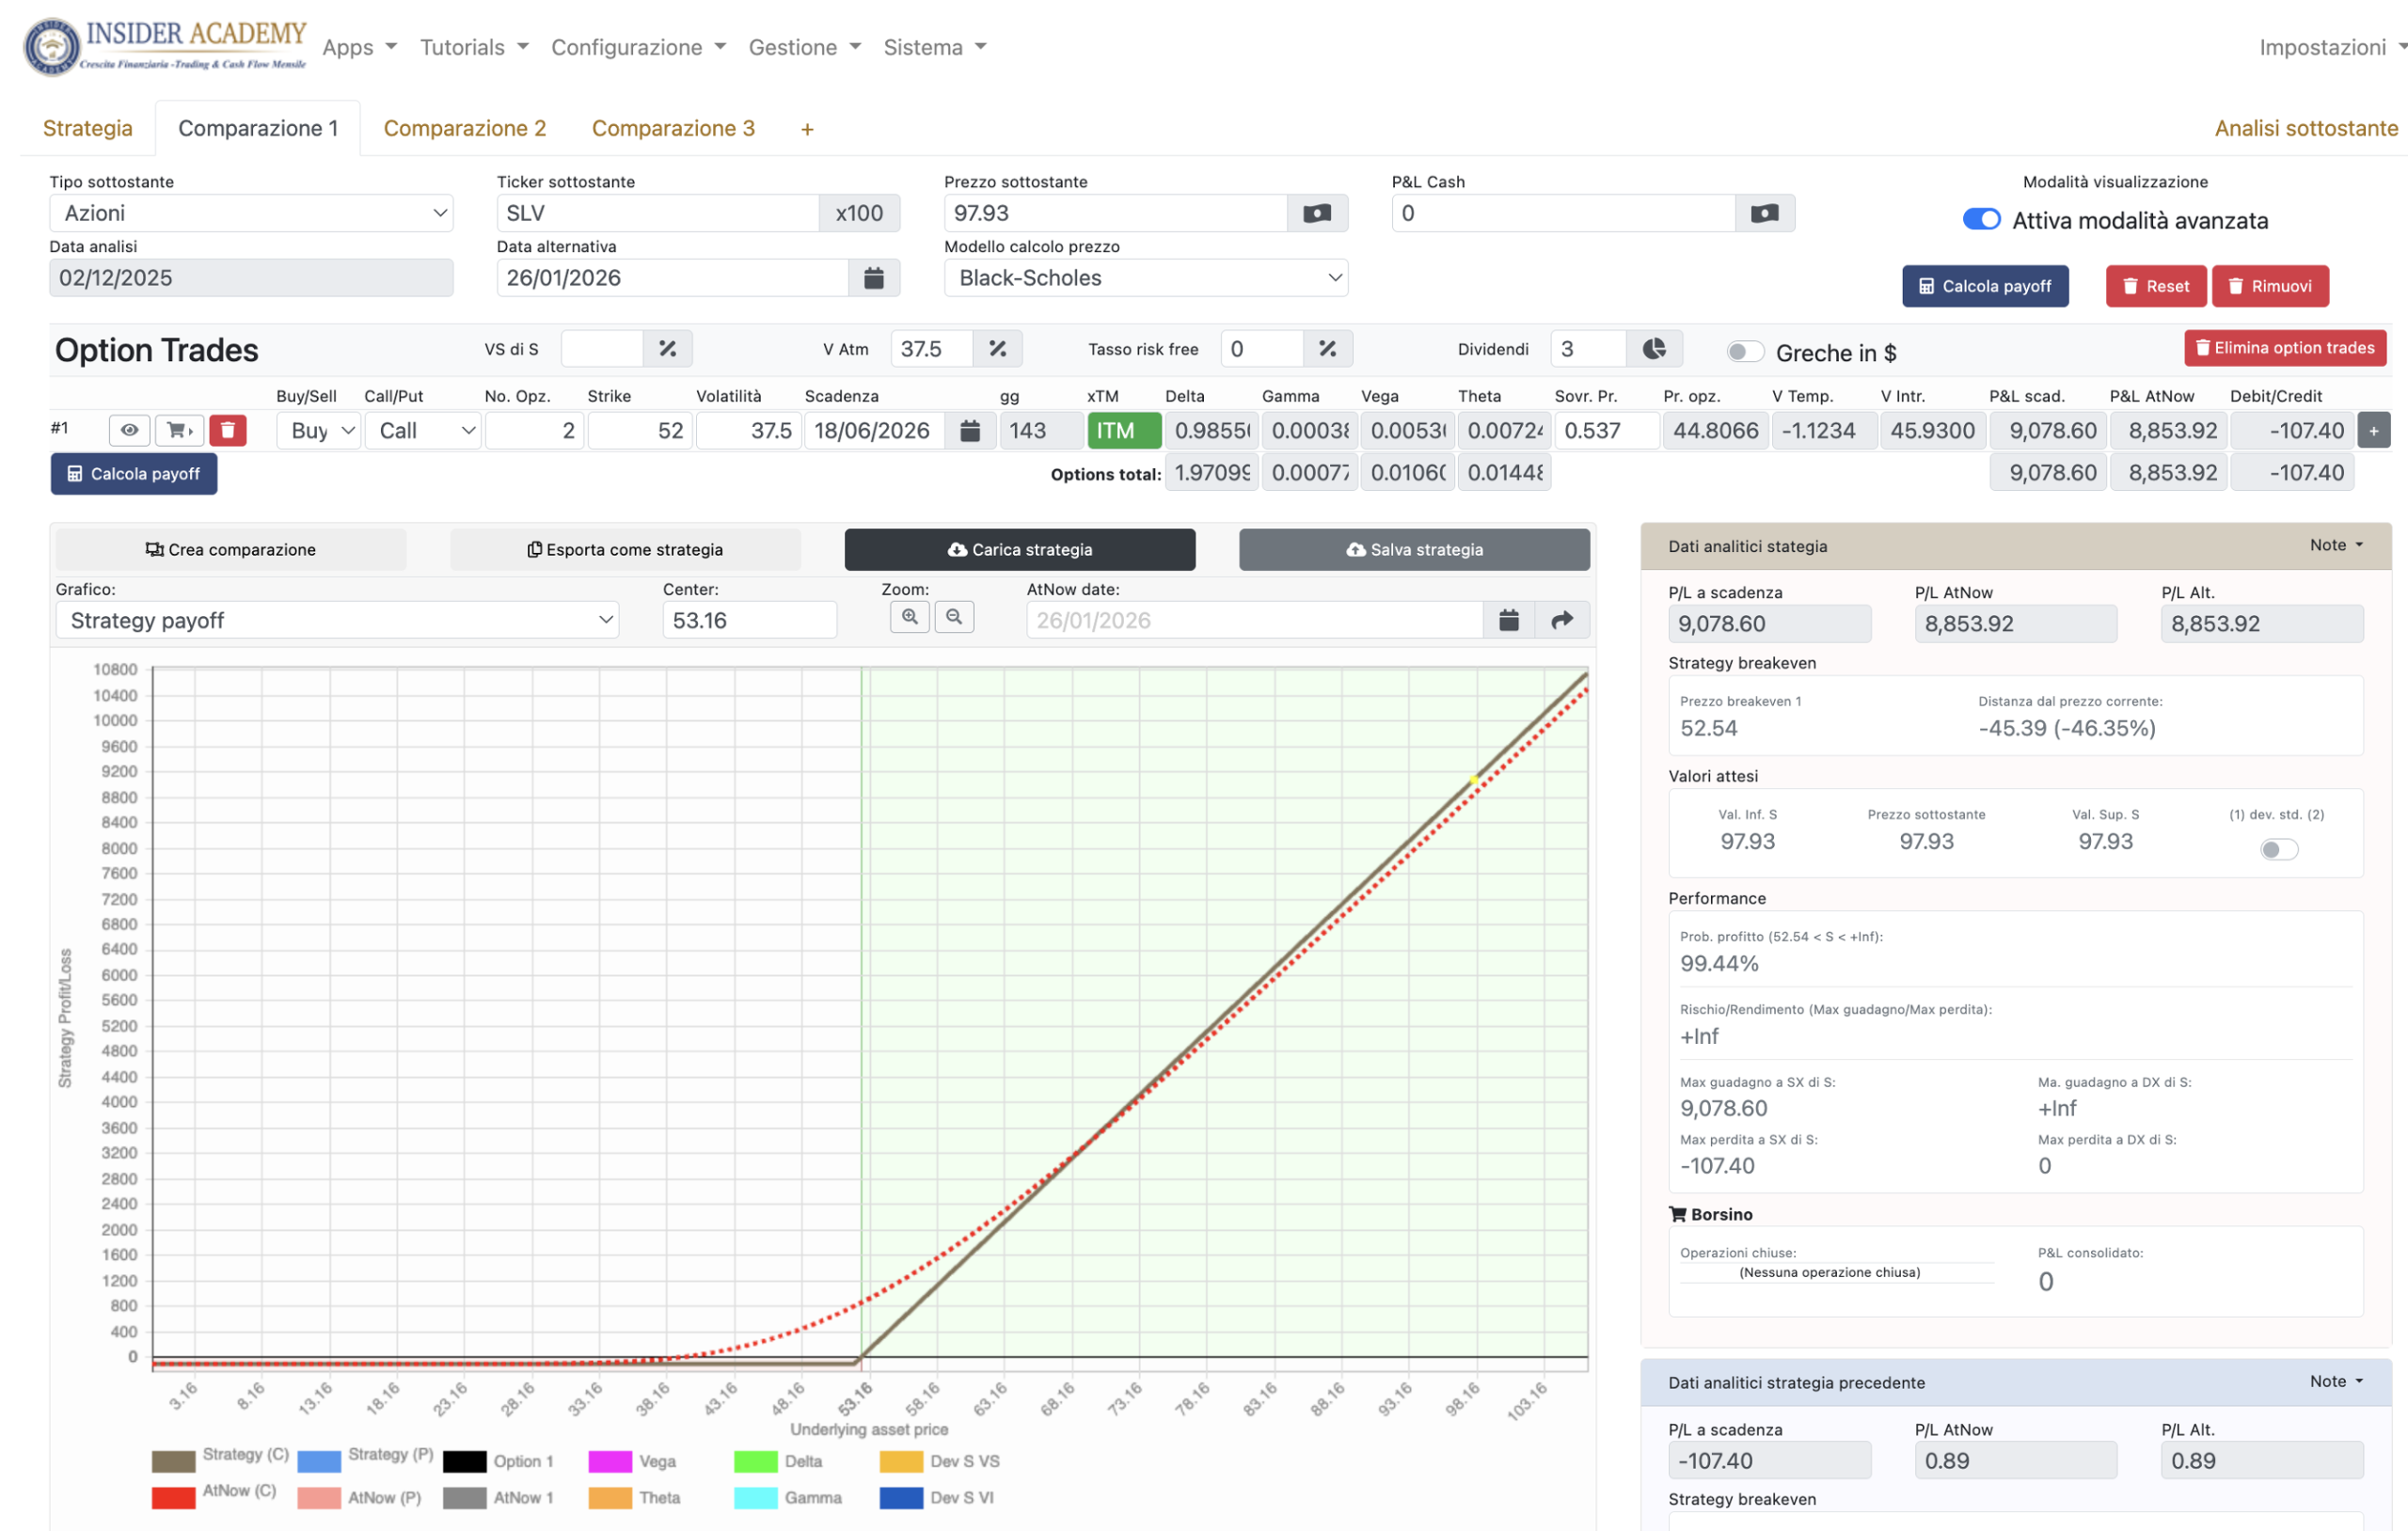Viewport: 2408px width, 1531px height.
Task: Switch to Strategia tab
Action: [88, 128]
